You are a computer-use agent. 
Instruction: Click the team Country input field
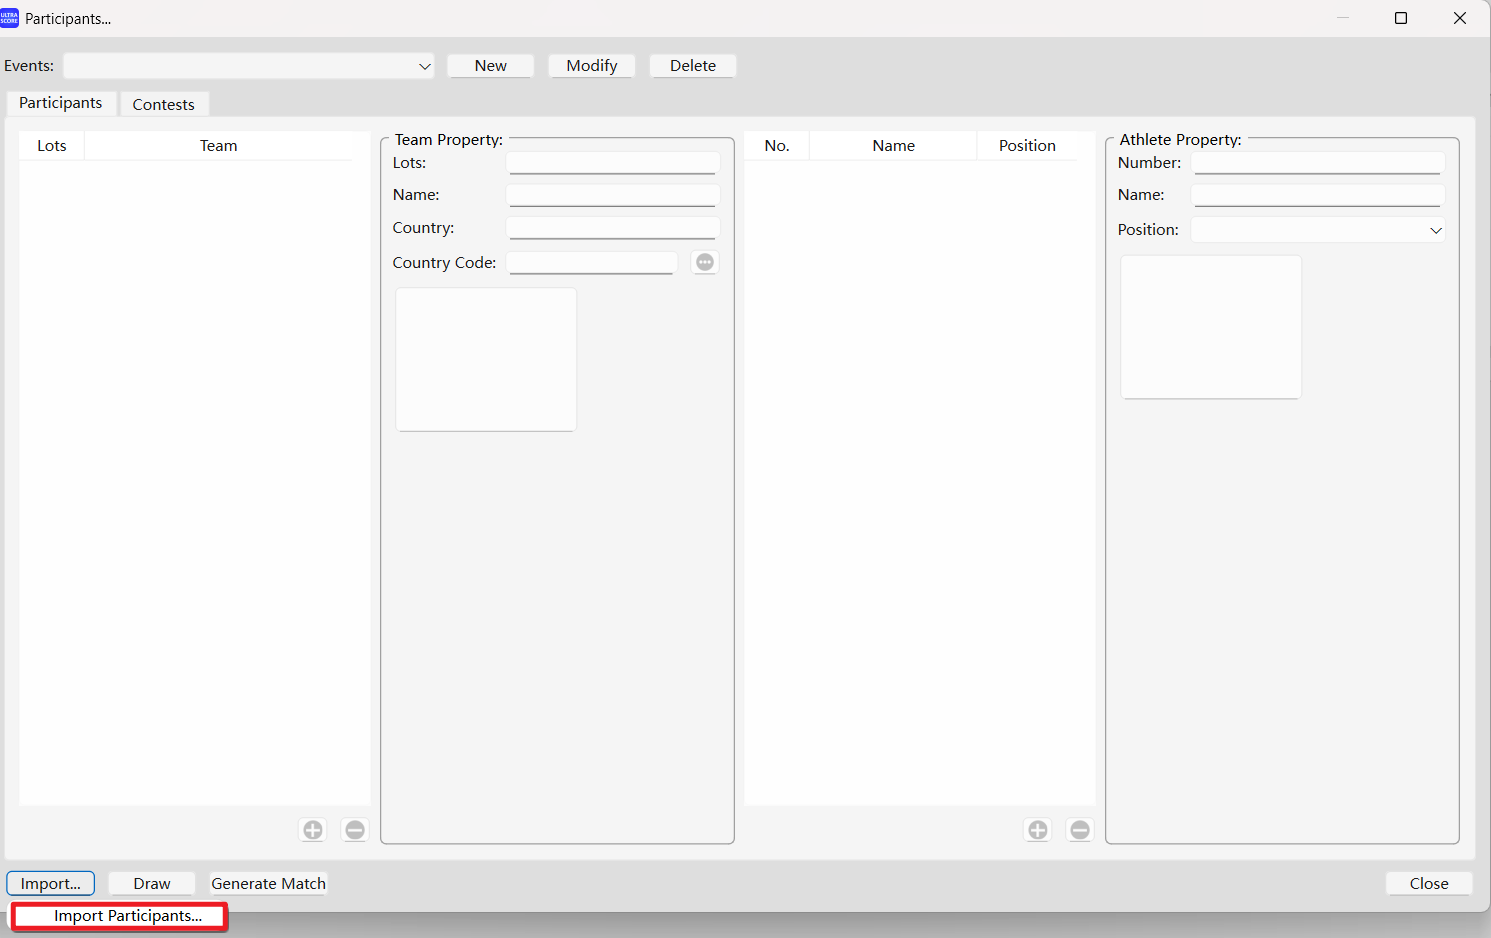612,228
